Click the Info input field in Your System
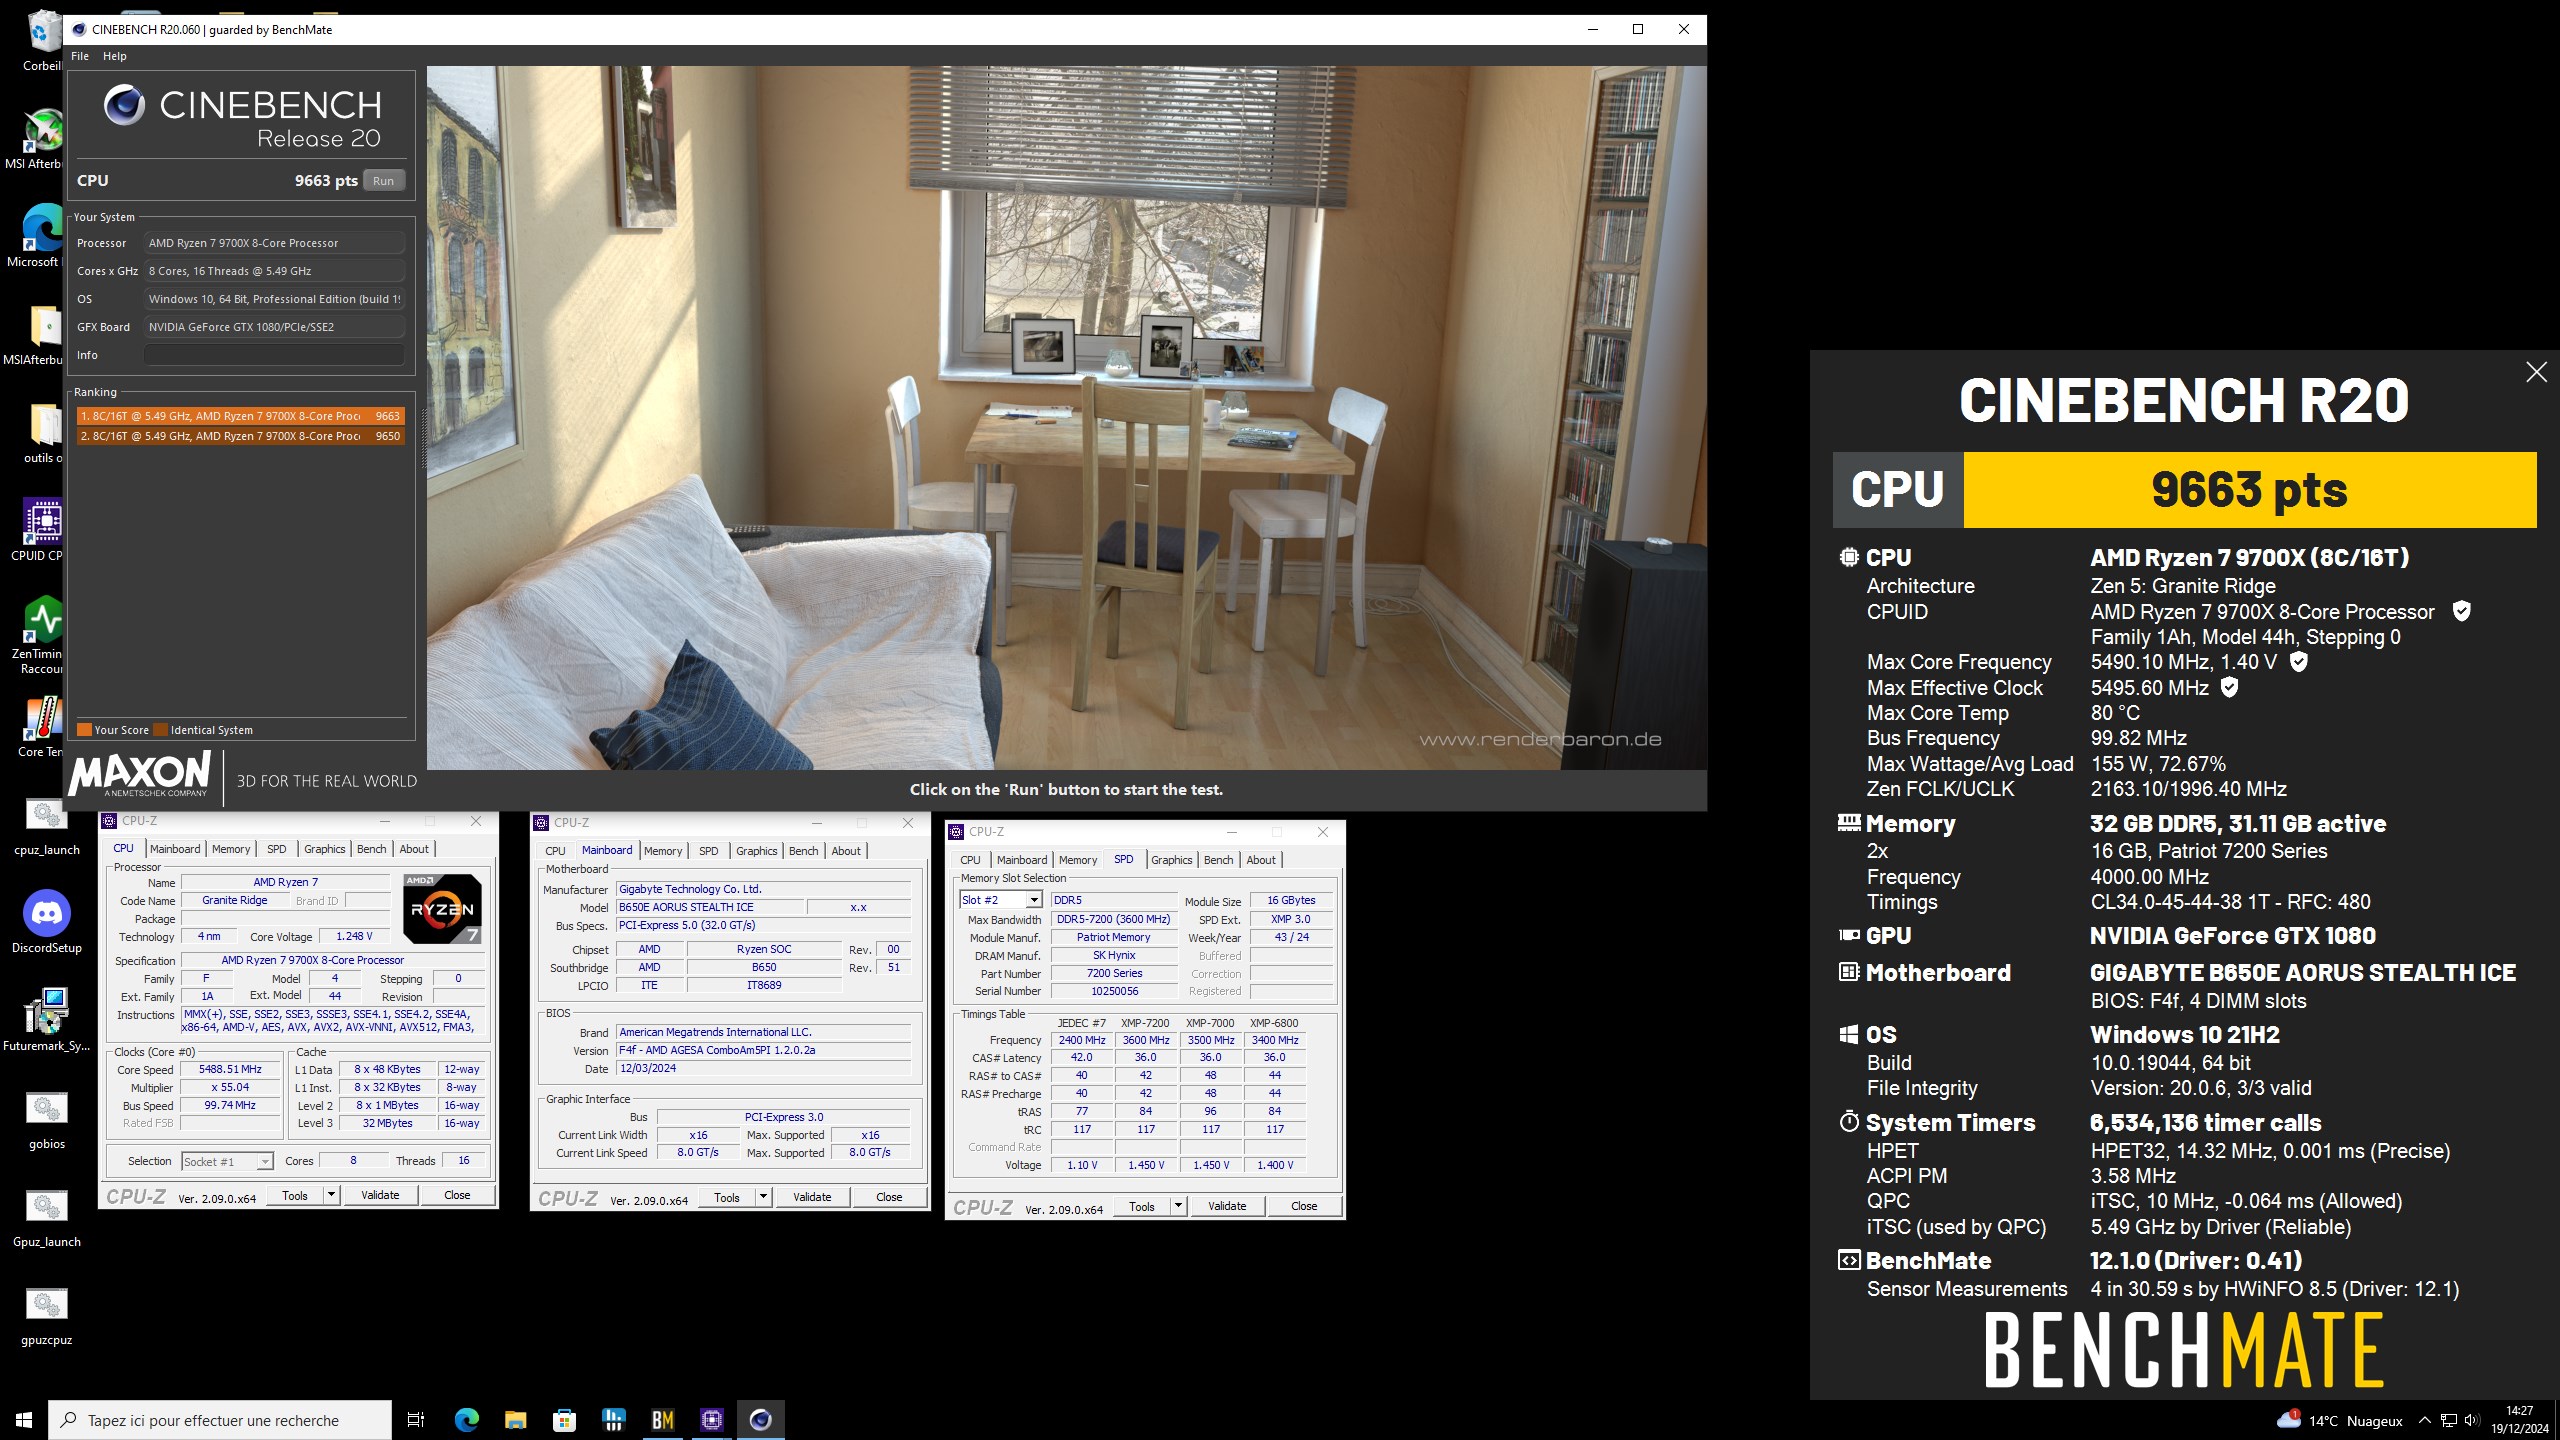The width and height of the screenshot is (2560, 1440). coord(274,355)
